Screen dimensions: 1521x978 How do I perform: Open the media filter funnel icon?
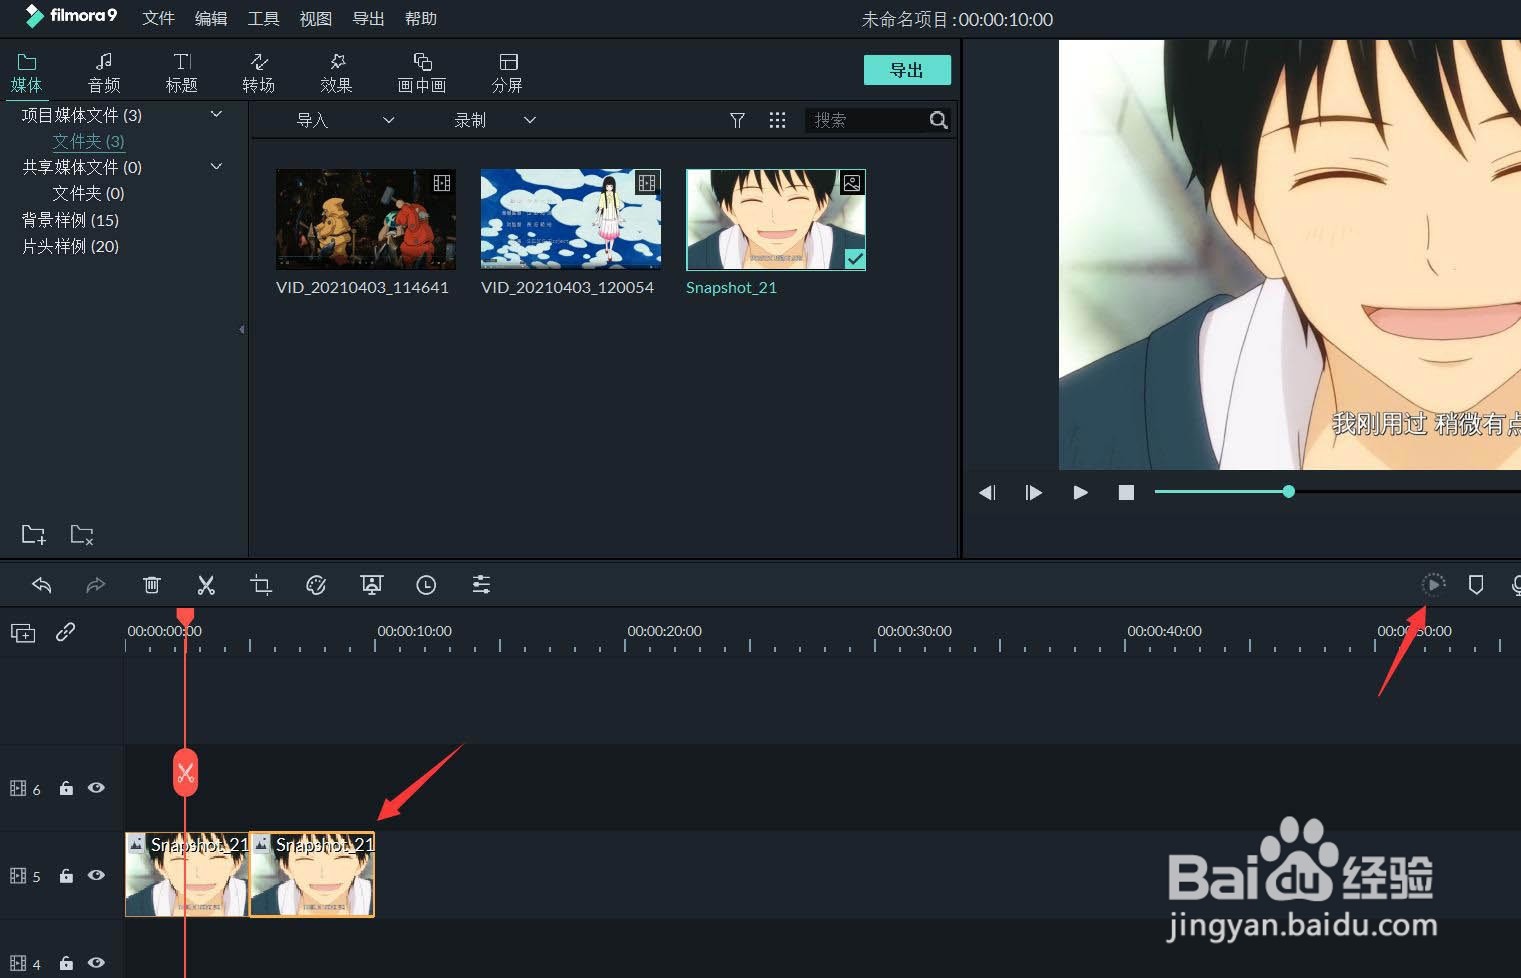click(x=737, y=120)
